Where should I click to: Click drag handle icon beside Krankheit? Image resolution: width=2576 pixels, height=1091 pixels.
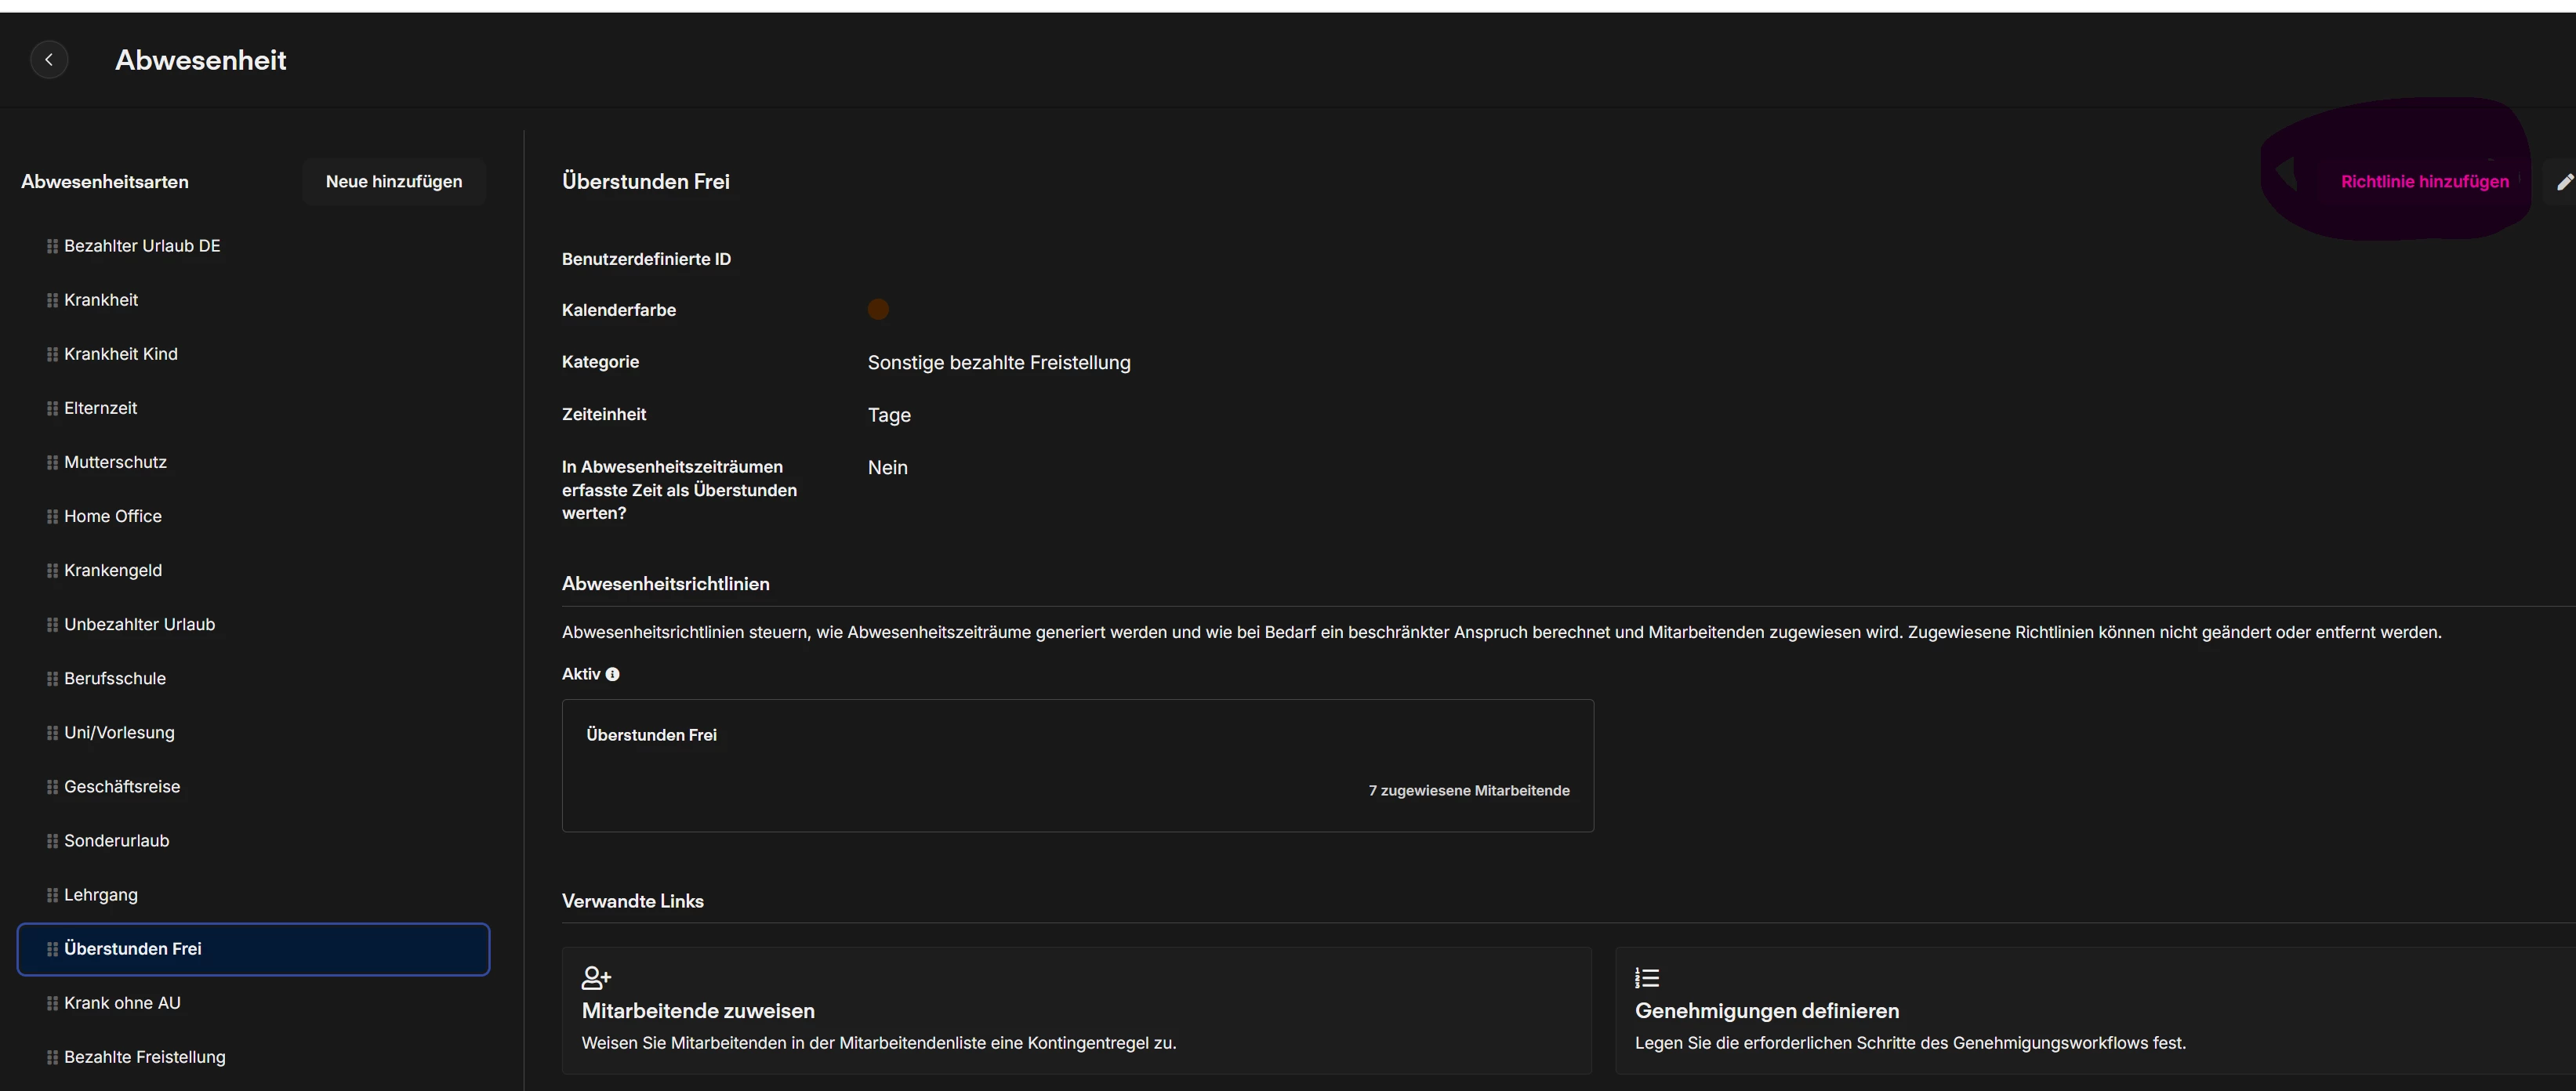tap(52, 300)
